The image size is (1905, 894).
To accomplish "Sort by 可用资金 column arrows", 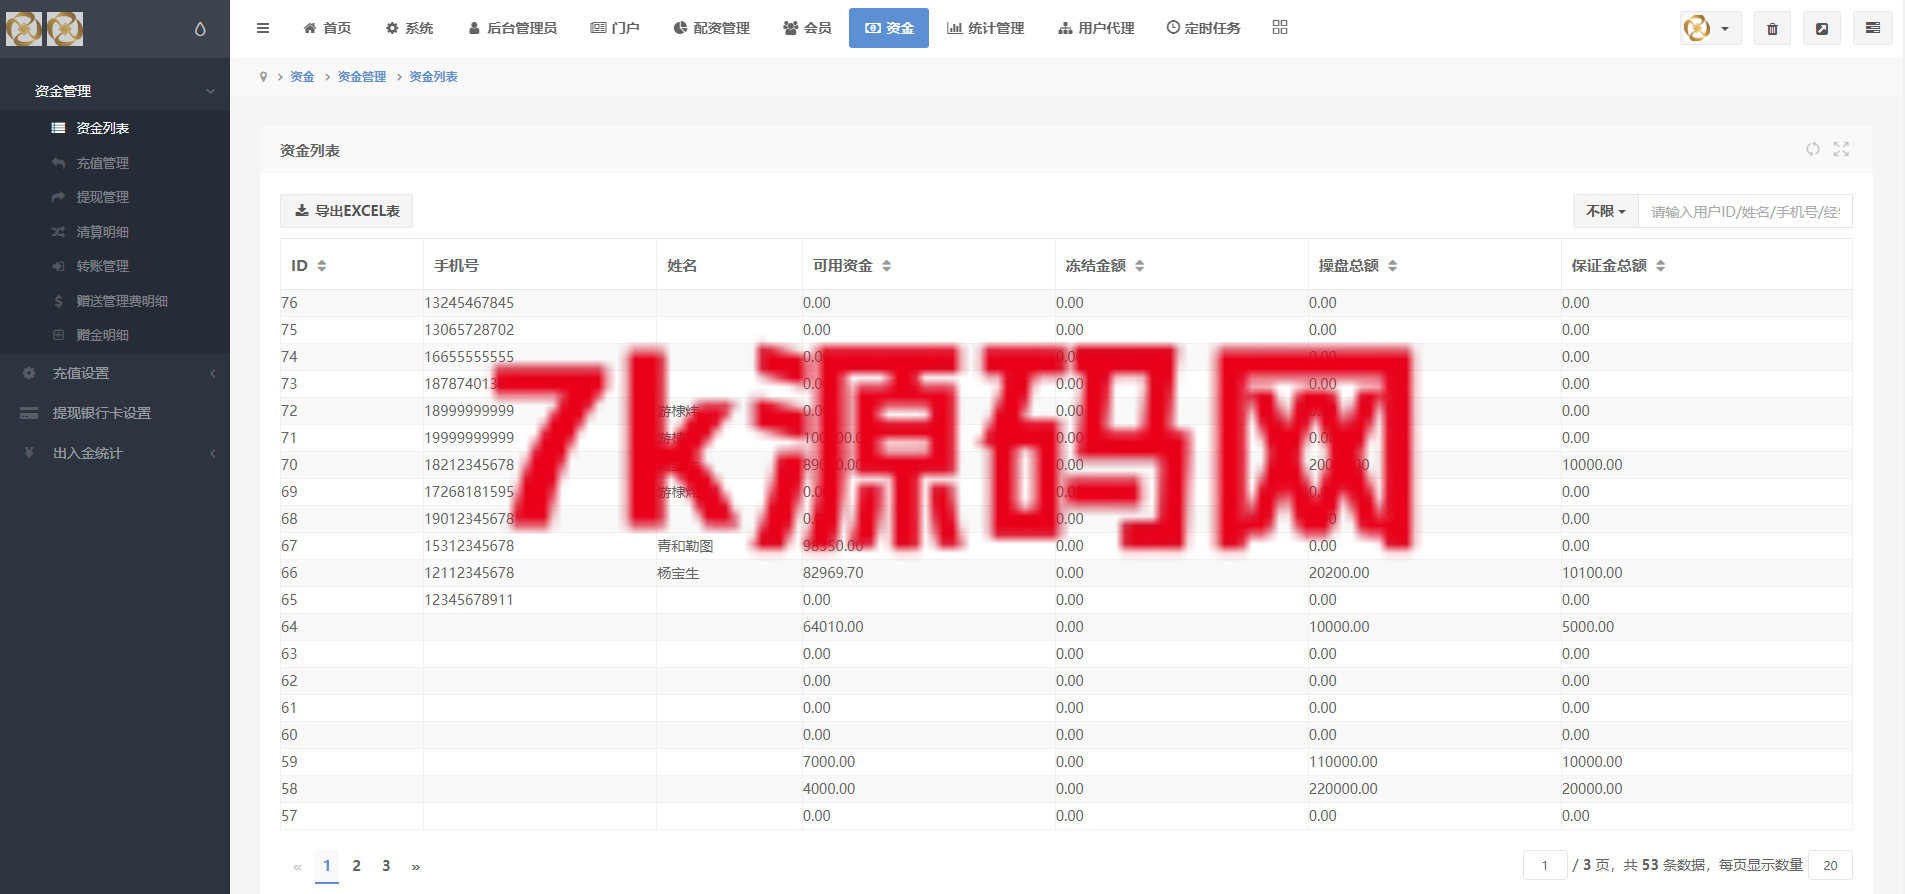I will click(x=887, y=266).
